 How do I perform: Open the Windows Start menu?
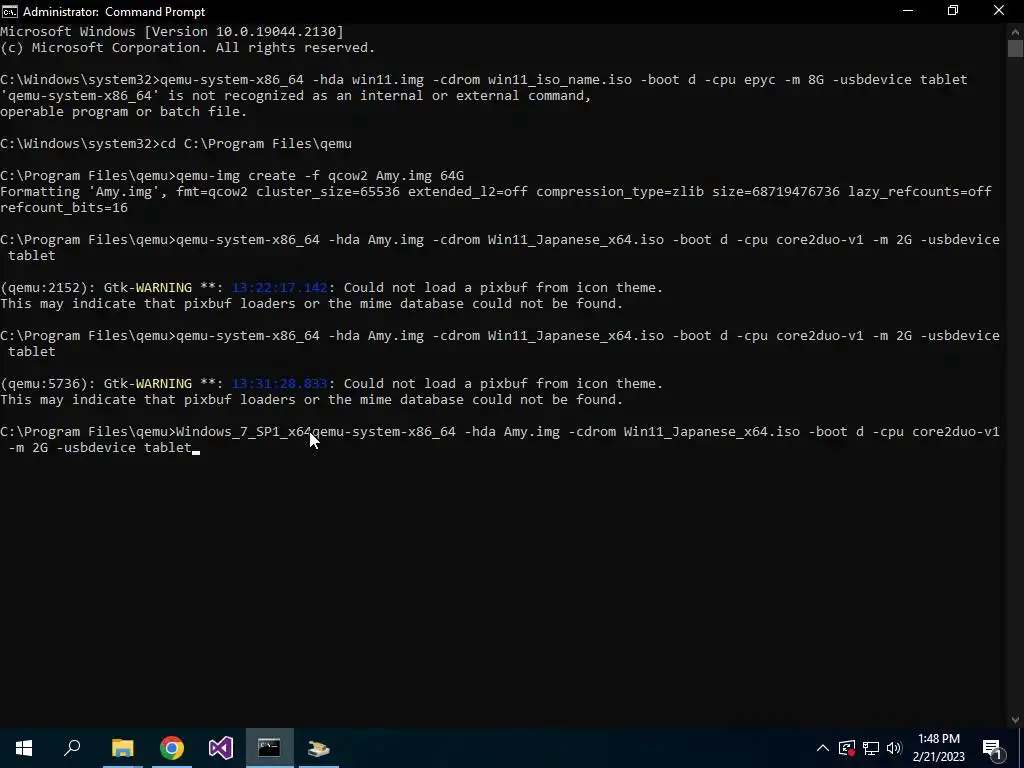[24, 748]
